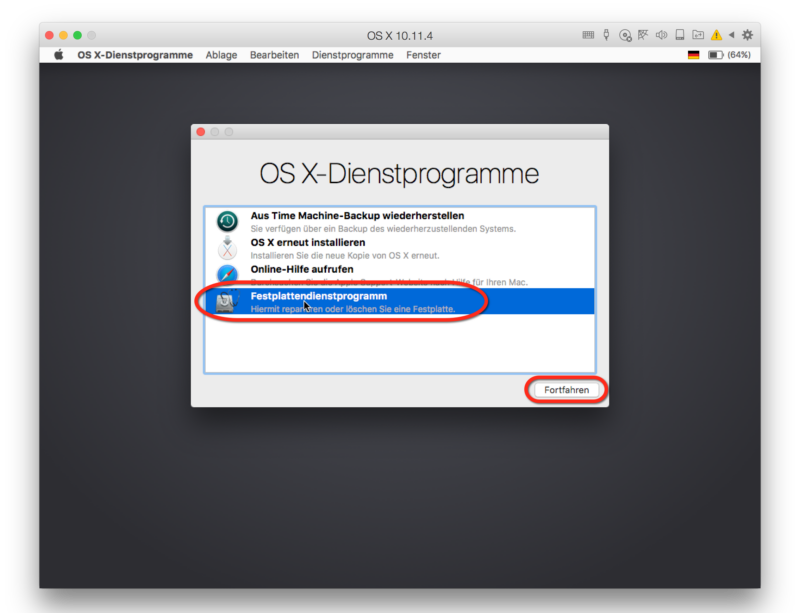Open the Dienstprogramme menu
Screen dimensions: 800x613
click(x=353, y=55)
